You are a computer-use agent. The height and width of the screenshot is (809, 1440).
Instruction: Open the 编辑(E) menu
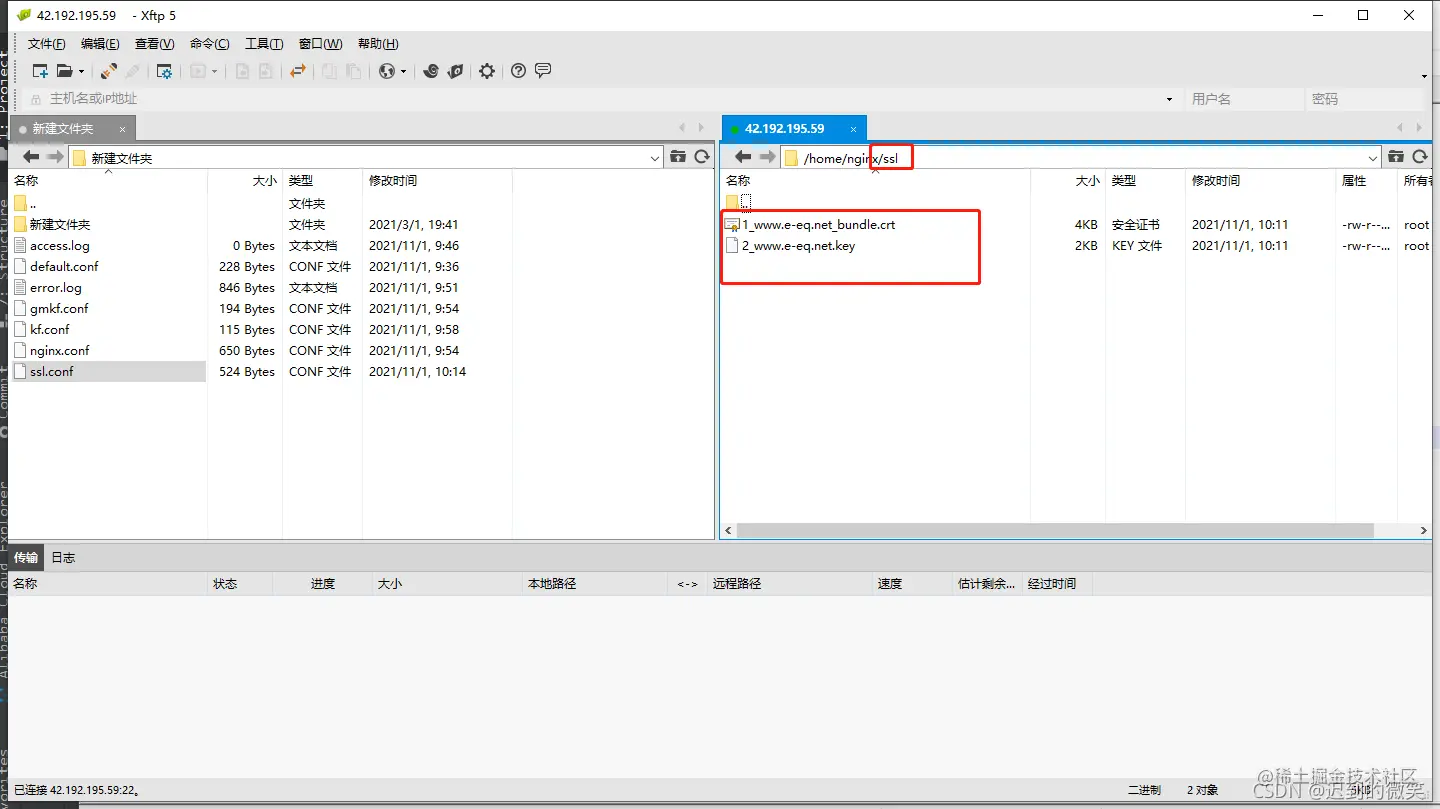100,44
